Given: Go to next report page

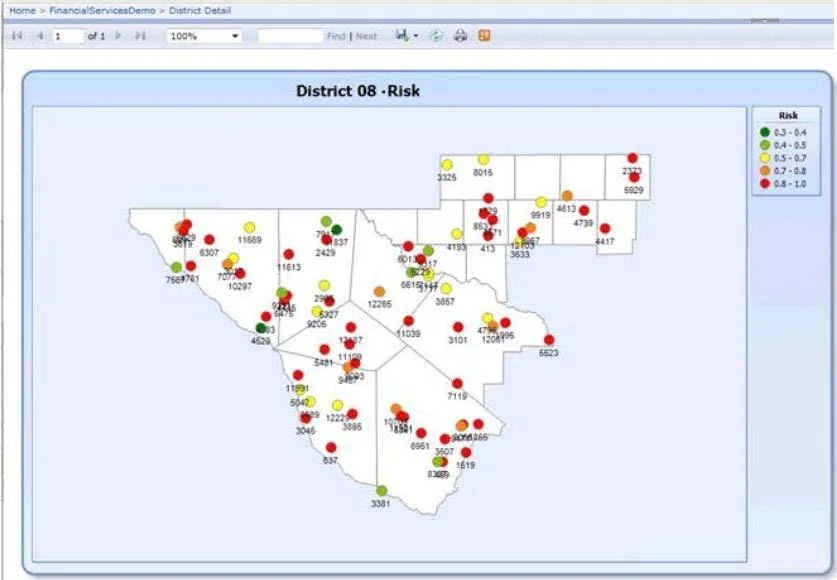Looking at the screenshot, I should (119, 36).
